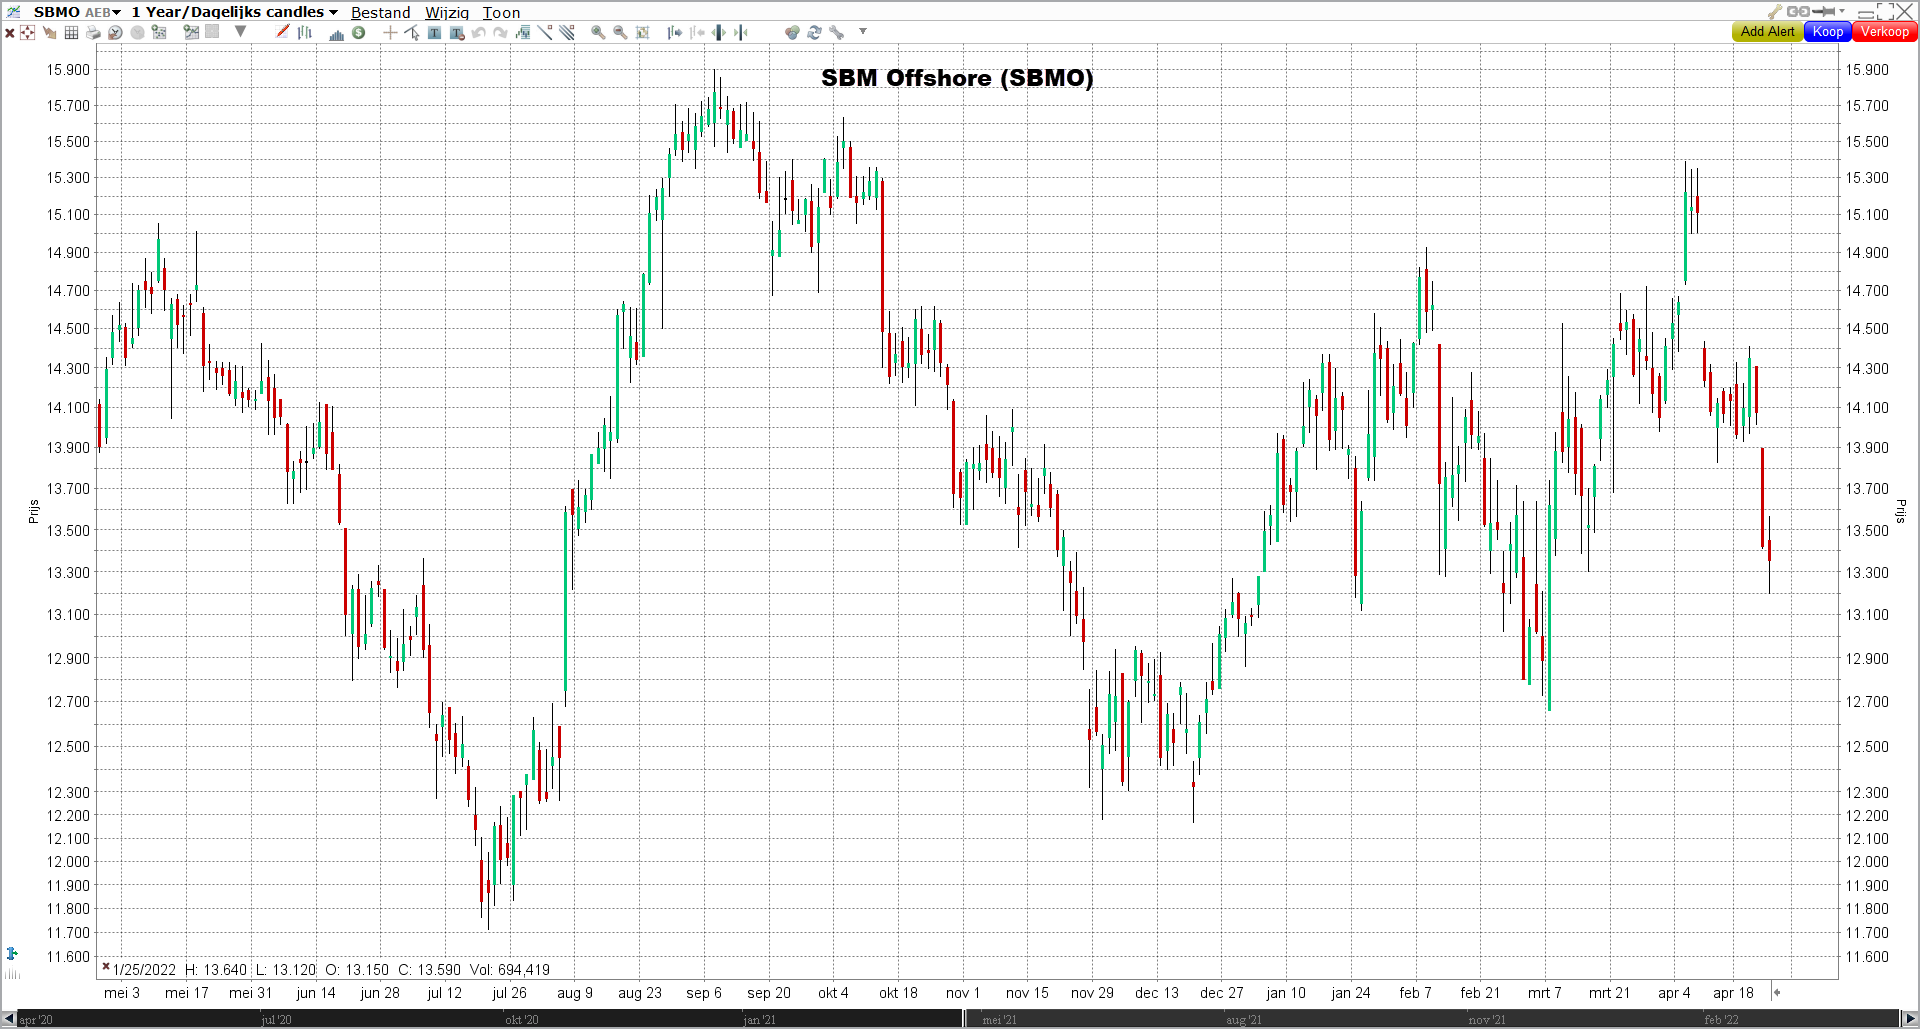Image resolution: width=1920 pixels, height=1029 pixels.
Task: Click the left Prijs axis label
Action: click(33, 511)
